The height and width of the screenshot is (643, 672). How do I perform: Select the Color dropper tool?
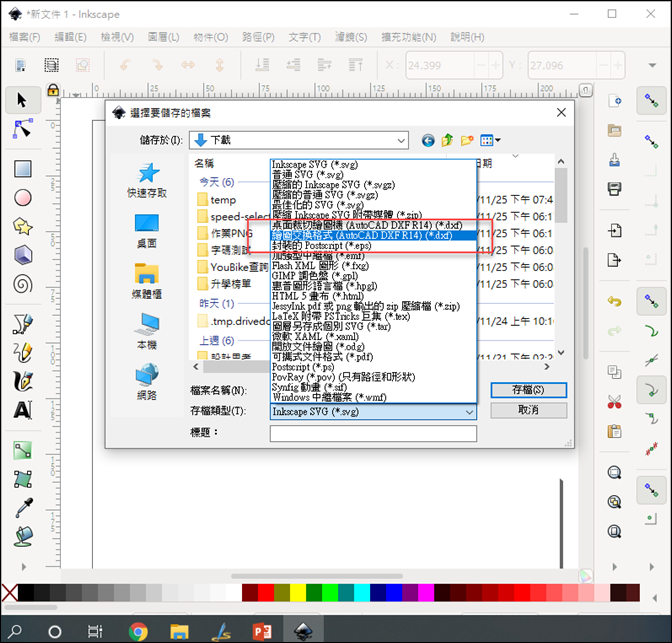(24, 508)
